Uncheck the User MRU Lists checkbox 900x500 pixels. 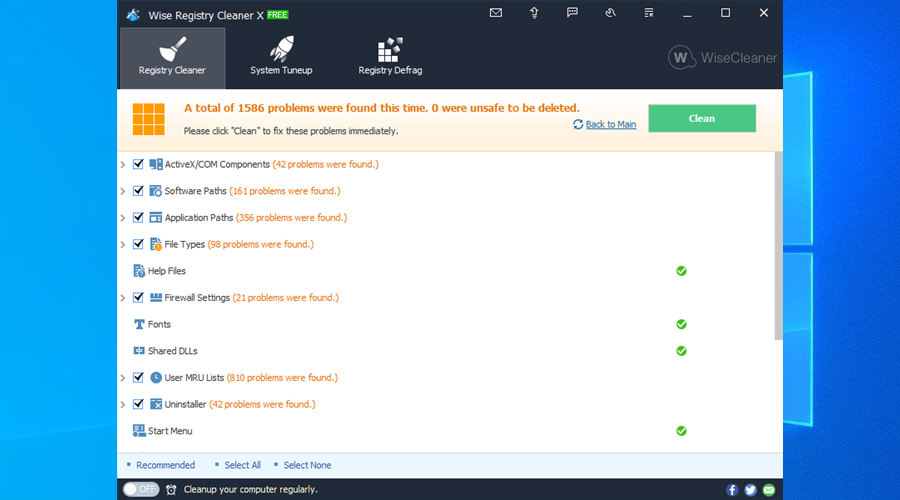(138, 377)
